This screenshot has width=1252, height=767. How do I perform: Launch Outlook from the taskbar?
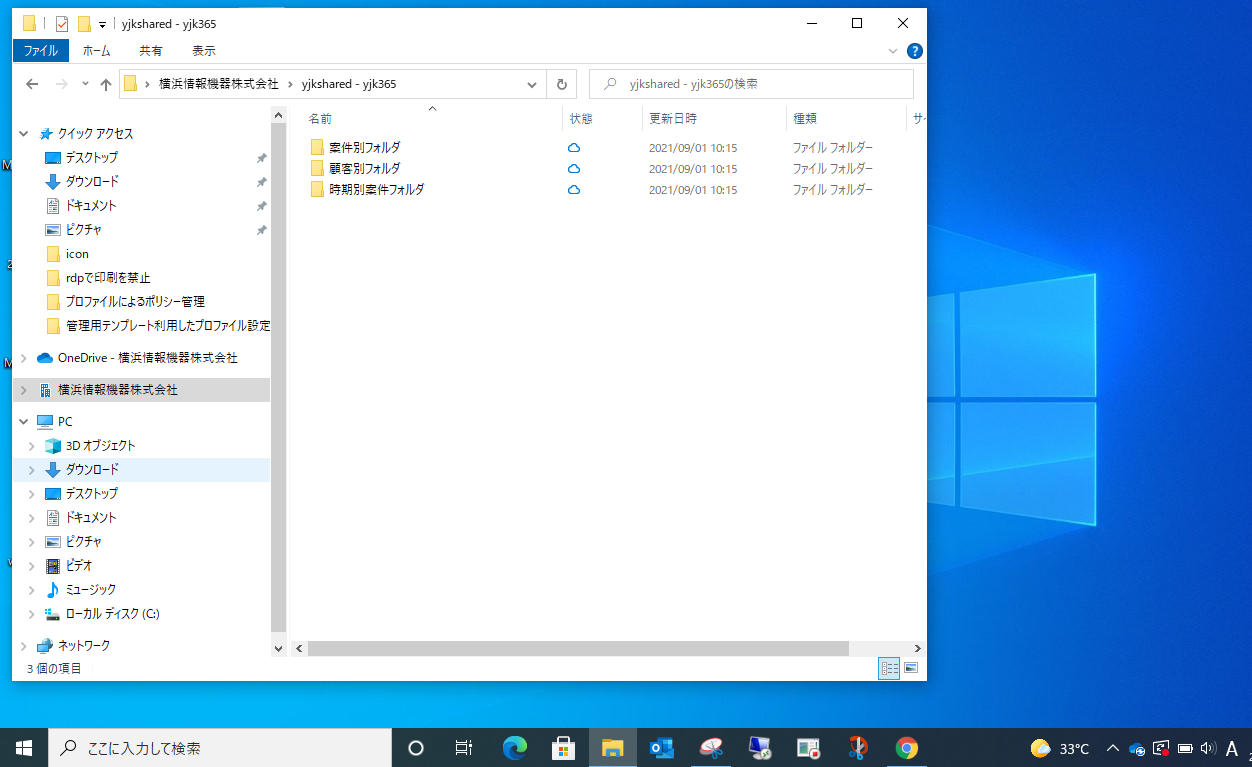tap(661, 748)
